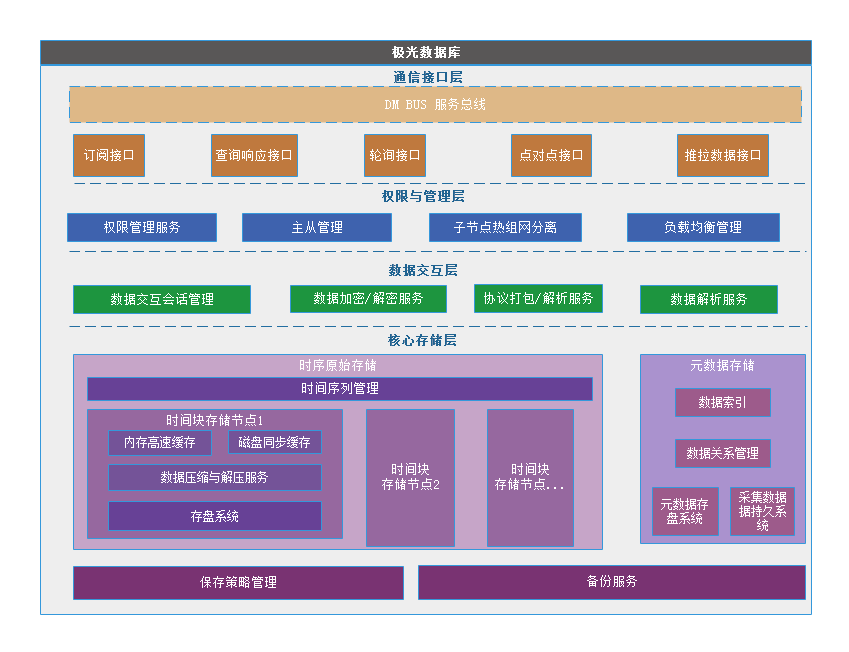849x652 pixels.
Task: Click the DM BUS 服务总线 bar
Action: (435, 104)
